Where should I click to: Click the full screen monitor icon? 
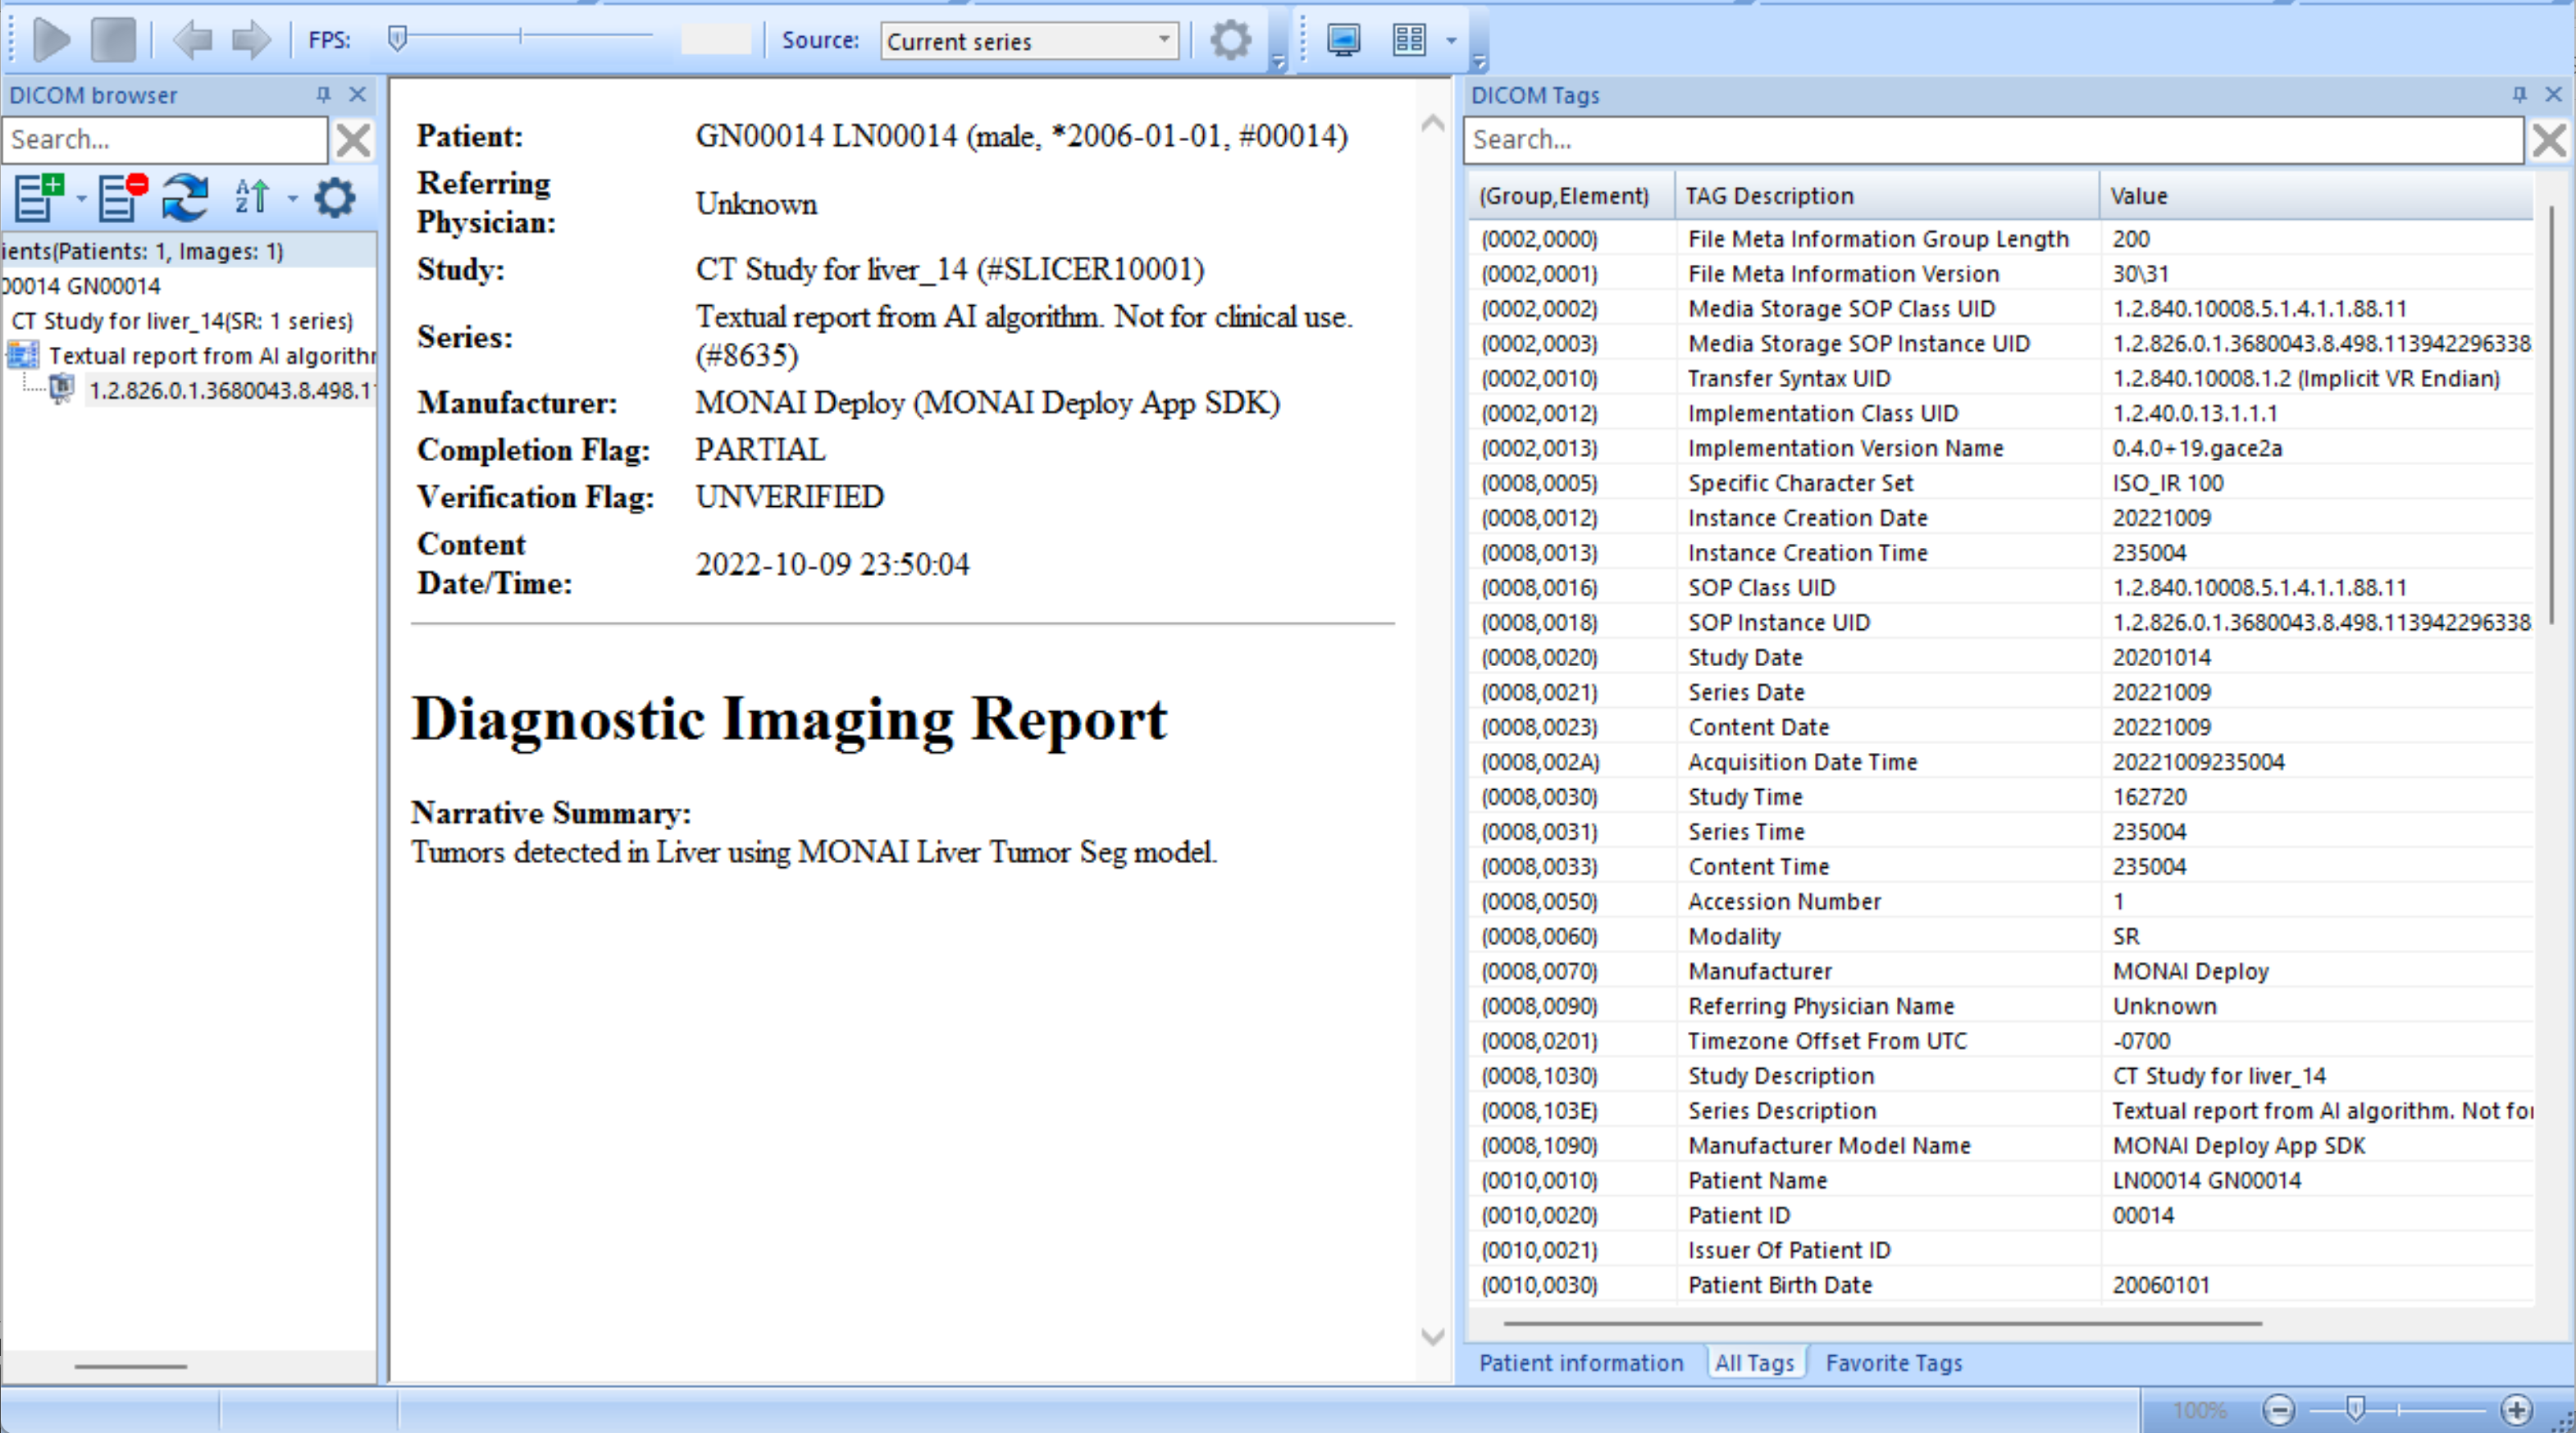coord(1343,40)
